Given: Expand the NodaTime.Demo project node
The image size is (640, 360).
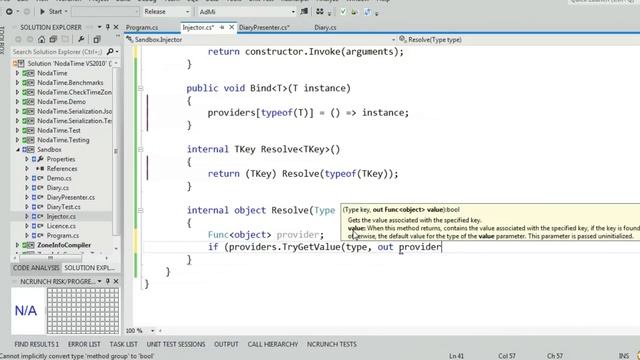Looking at the screenshot, I should (x=18, y=102).
